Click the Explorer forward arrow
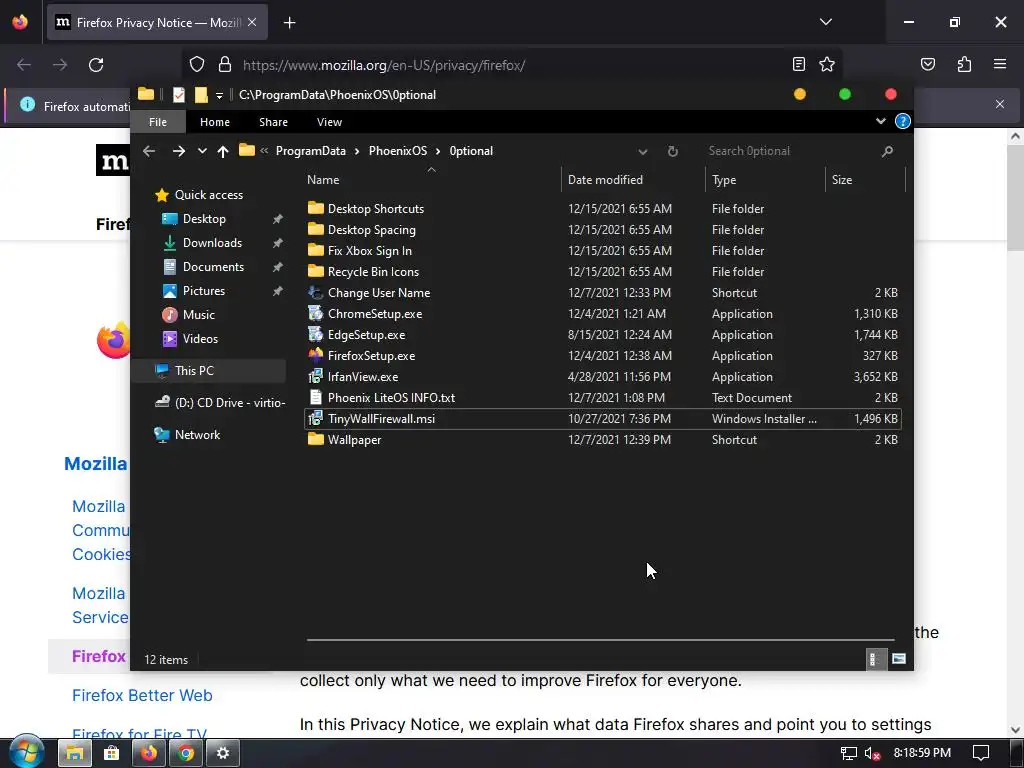This screenshot has height=768, width=1024. point(178,151)
